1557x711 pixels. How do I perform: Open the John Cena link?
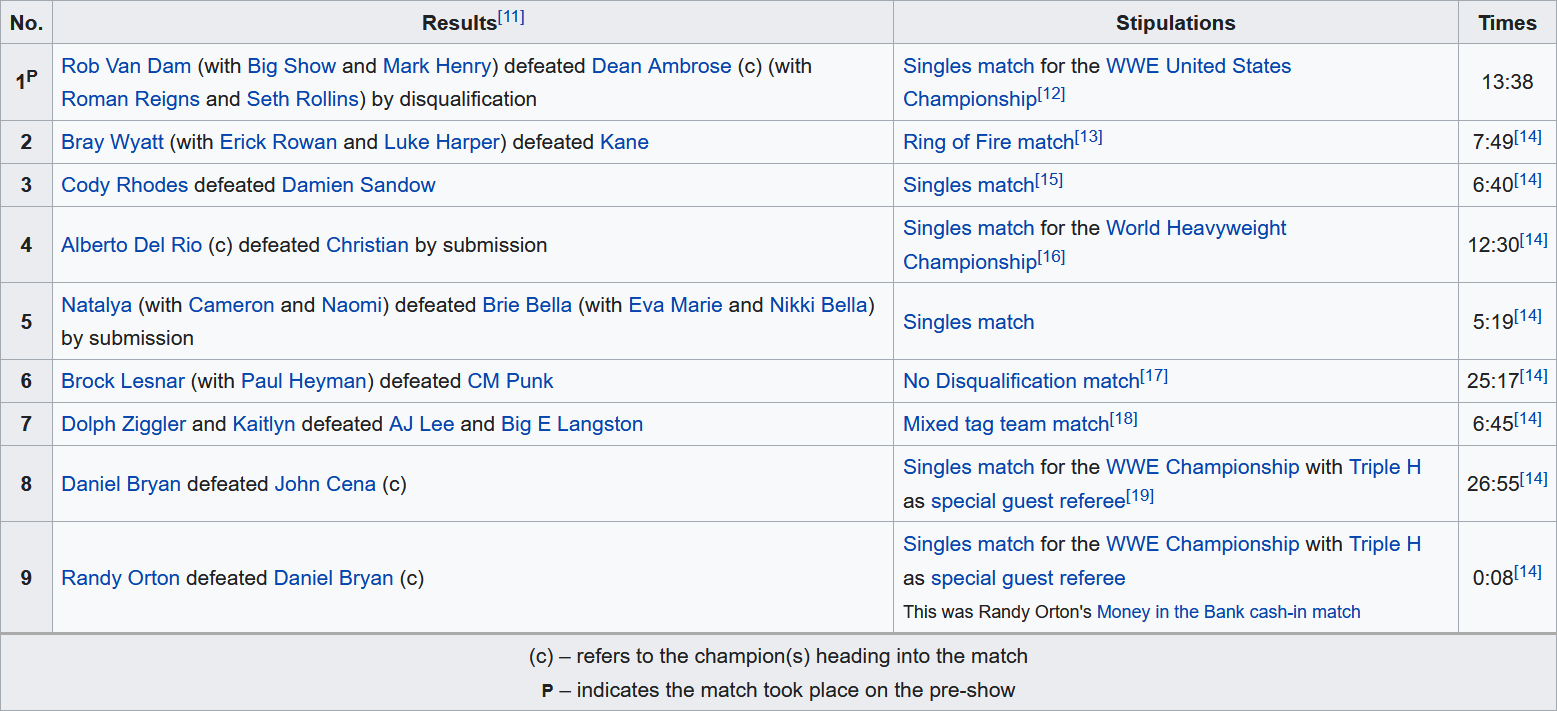tap(325, 484)
